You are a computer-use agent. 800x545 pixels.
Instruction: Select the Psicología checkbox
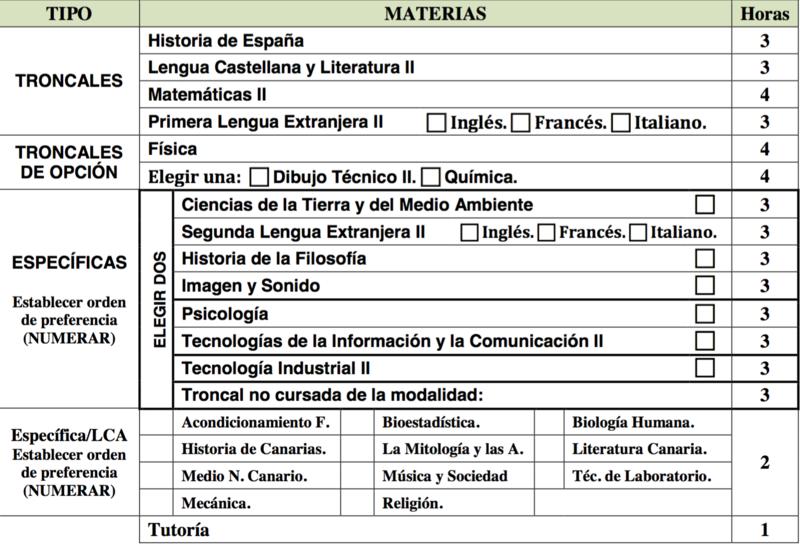705,313
